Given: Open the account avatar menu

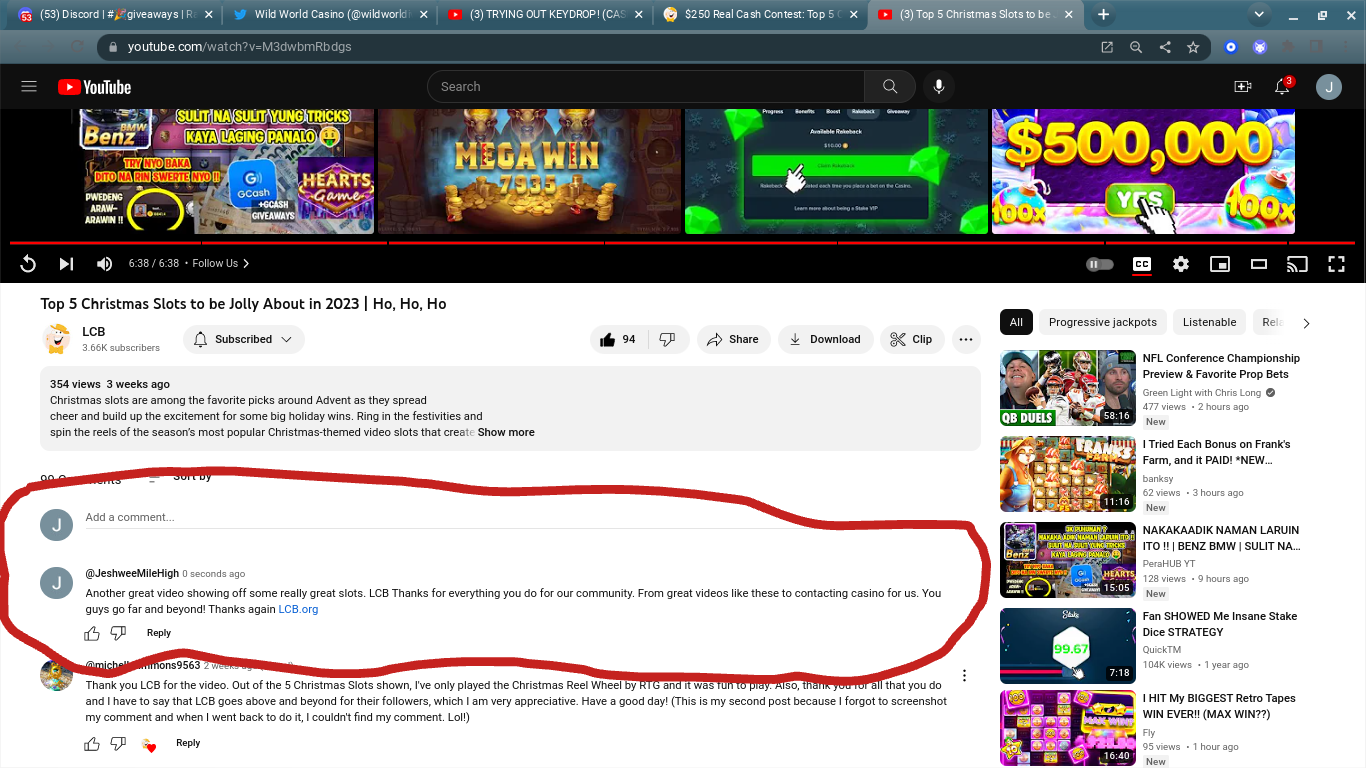Looking at the screenshot, I should coord(1328,87).
